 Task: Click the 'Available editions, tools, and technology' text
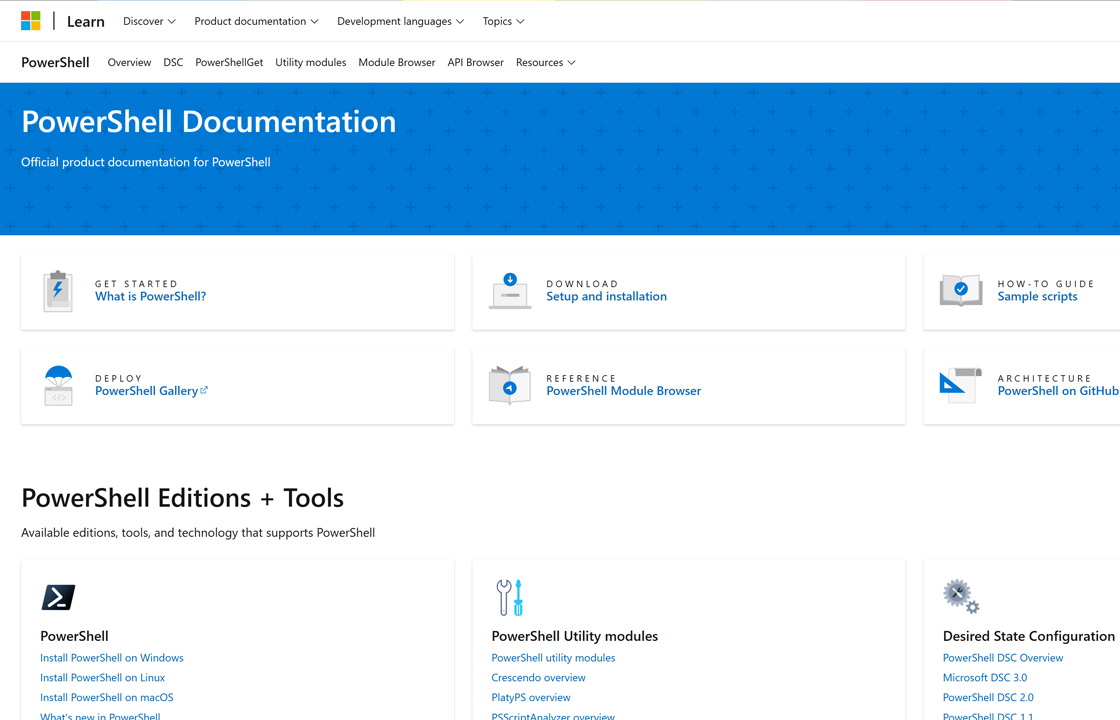pos(198,533)
